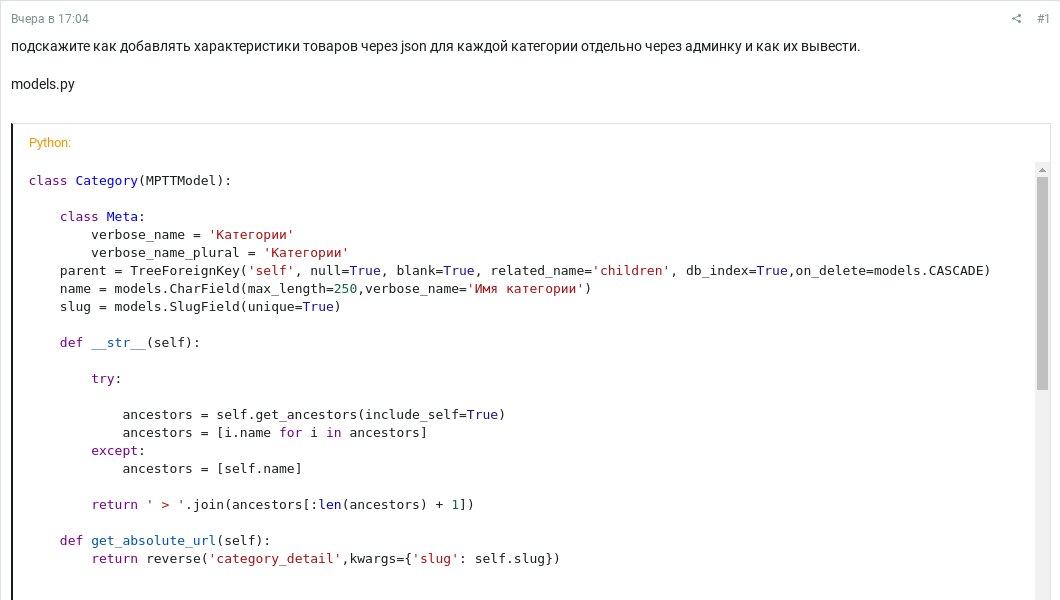Click the 'slug = models.SlugField(unique=True)' line
The height and width of the screenshot is (600, 1060).
pyautogui.click(x=200, y=307)
